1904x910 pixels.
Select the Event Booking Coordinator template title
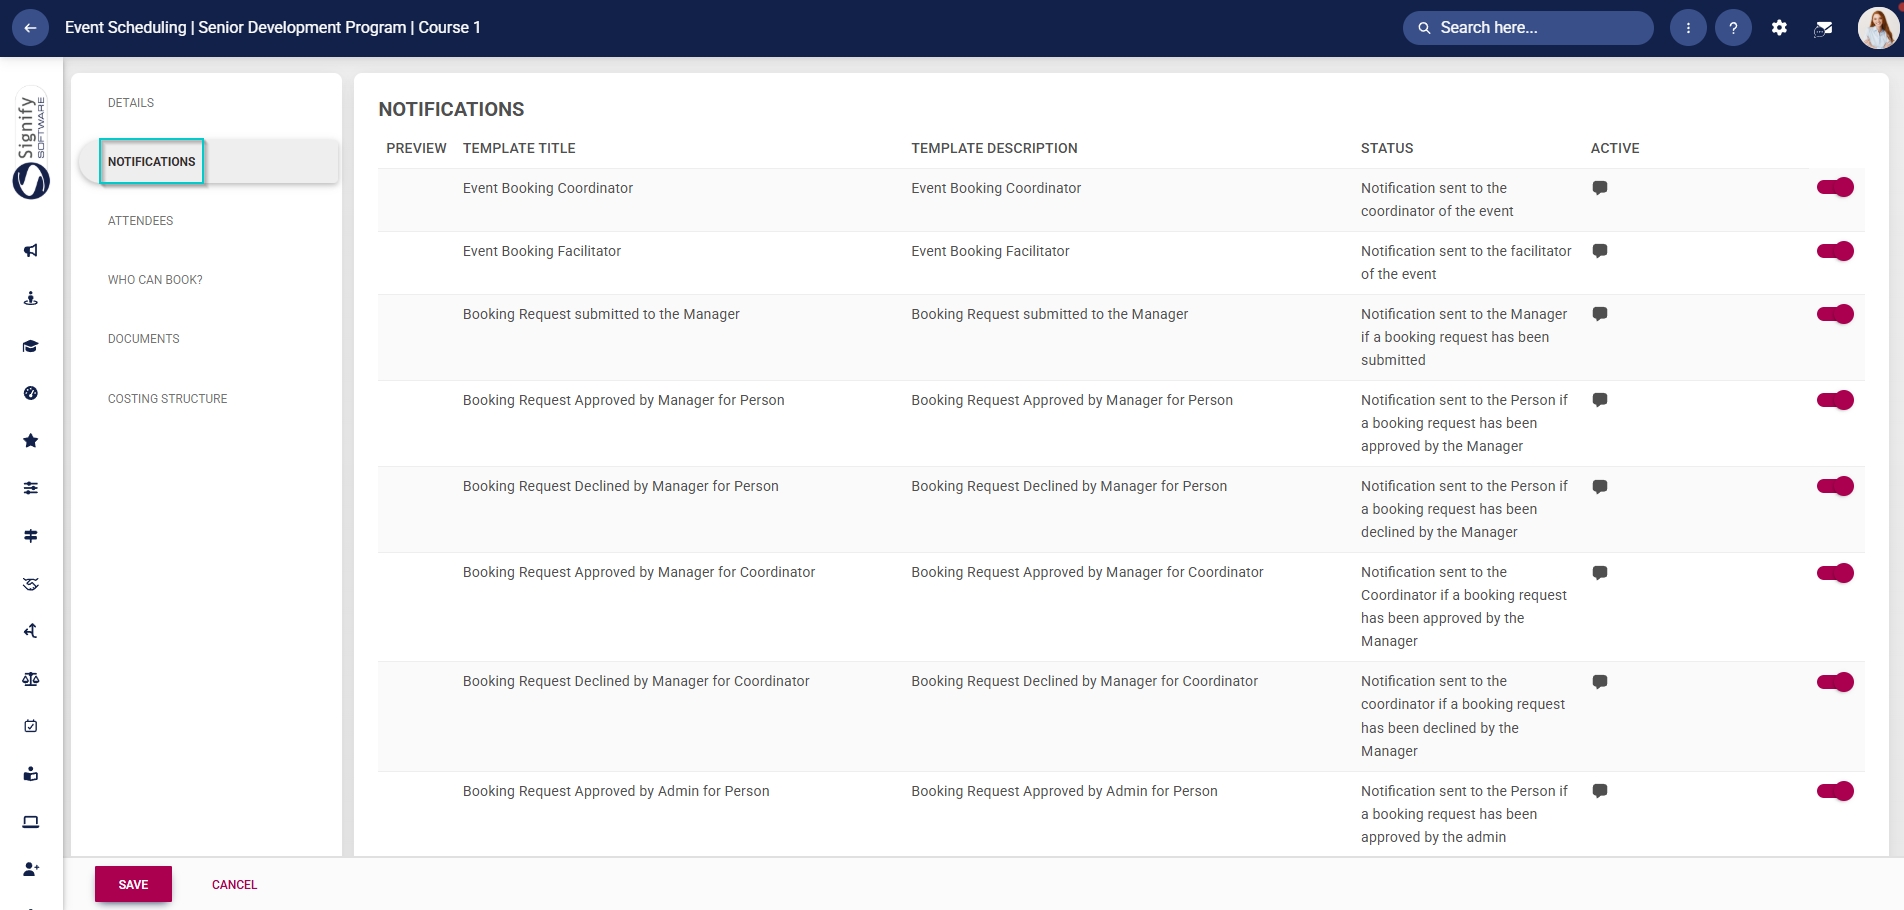(548, 188)
